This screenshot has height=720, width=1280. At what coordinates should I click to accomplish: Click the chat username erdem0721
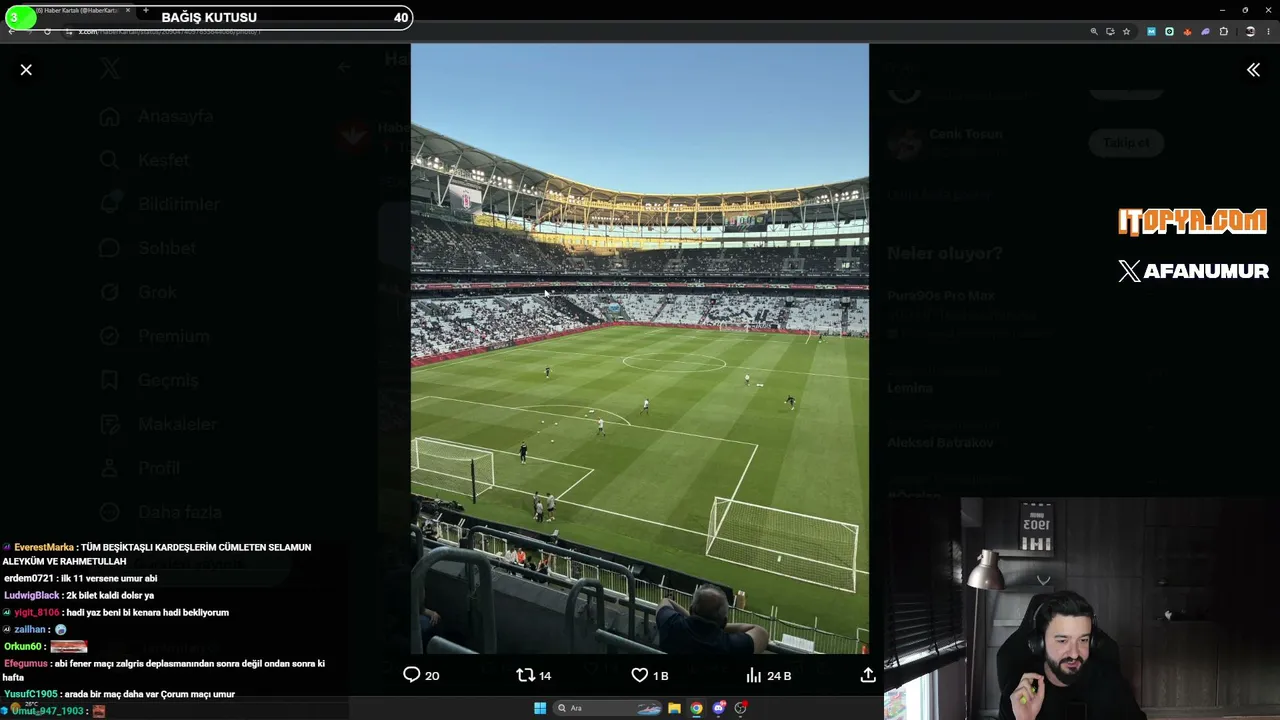[29, 578]
